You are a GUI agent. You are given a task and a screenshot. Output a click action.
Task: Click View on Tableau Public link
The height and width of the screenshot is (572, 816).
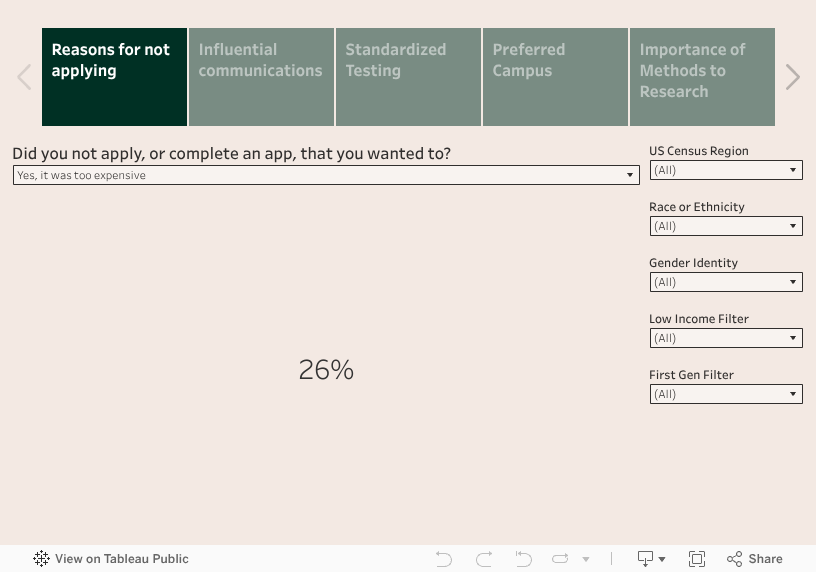point(121,559)
